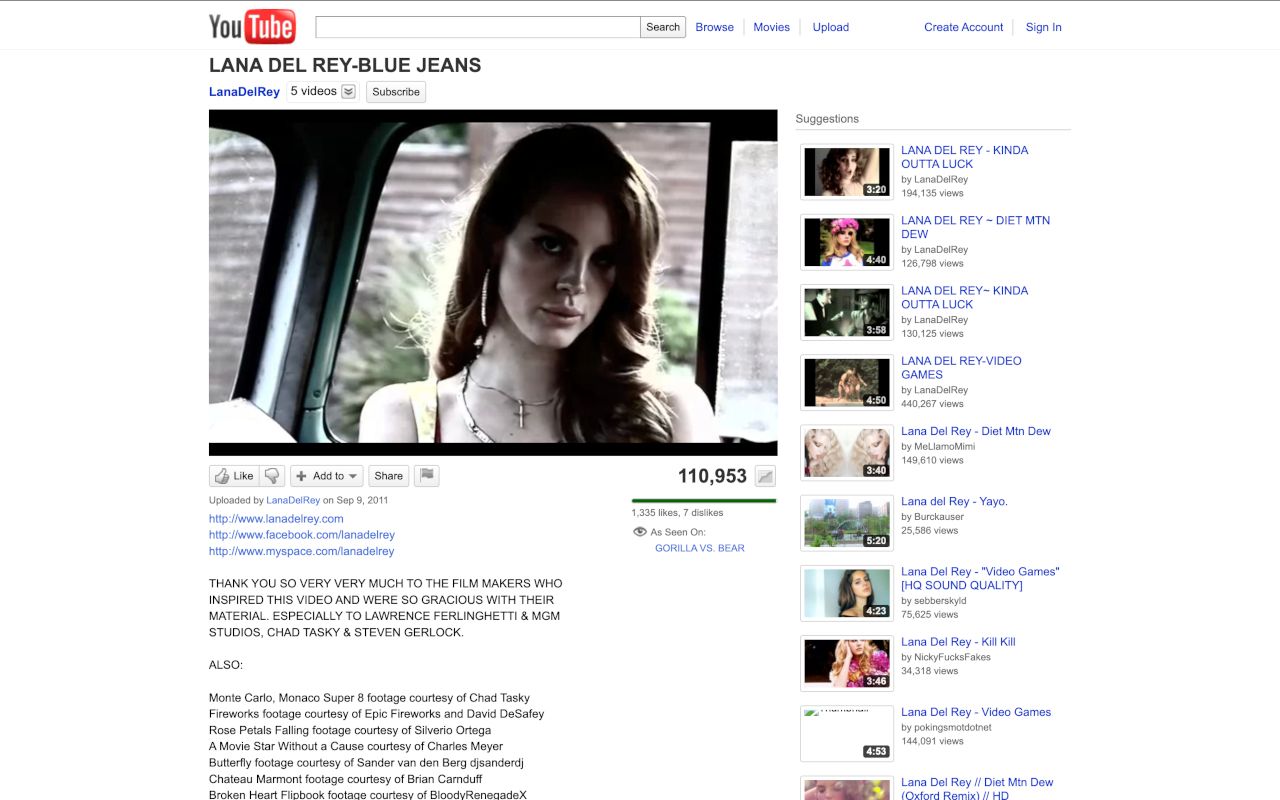Click the '440,267 views' text
The height and width of the screenshot is (800, 1280).
(x=932, y=404)
